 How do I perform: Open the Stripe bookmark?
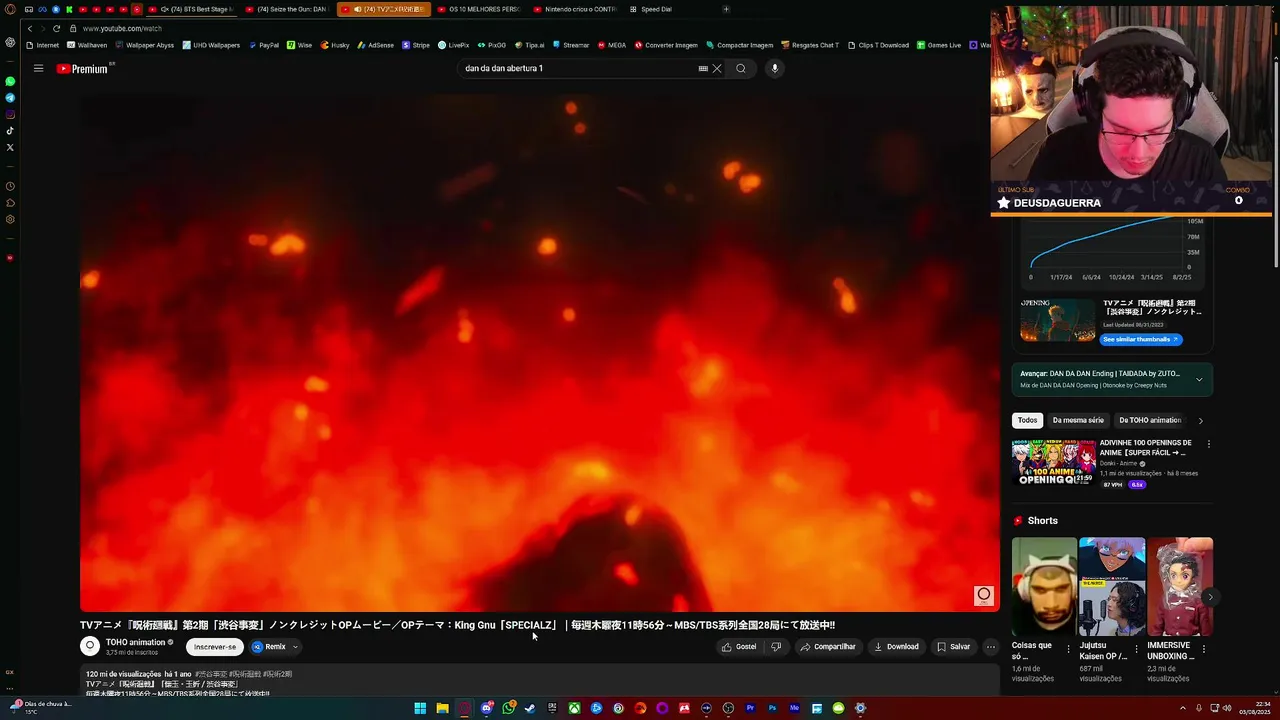click(416, 45)
